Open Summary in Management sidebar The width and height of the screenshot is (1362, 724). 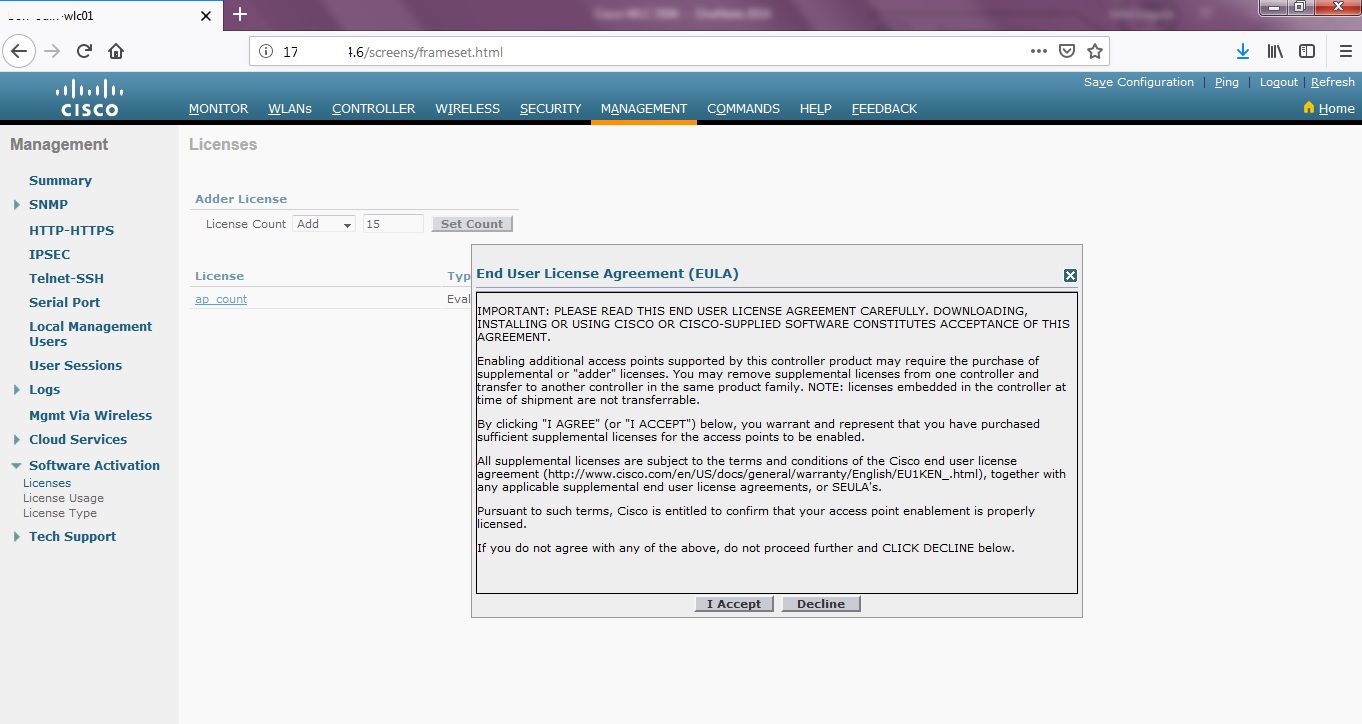60,181
